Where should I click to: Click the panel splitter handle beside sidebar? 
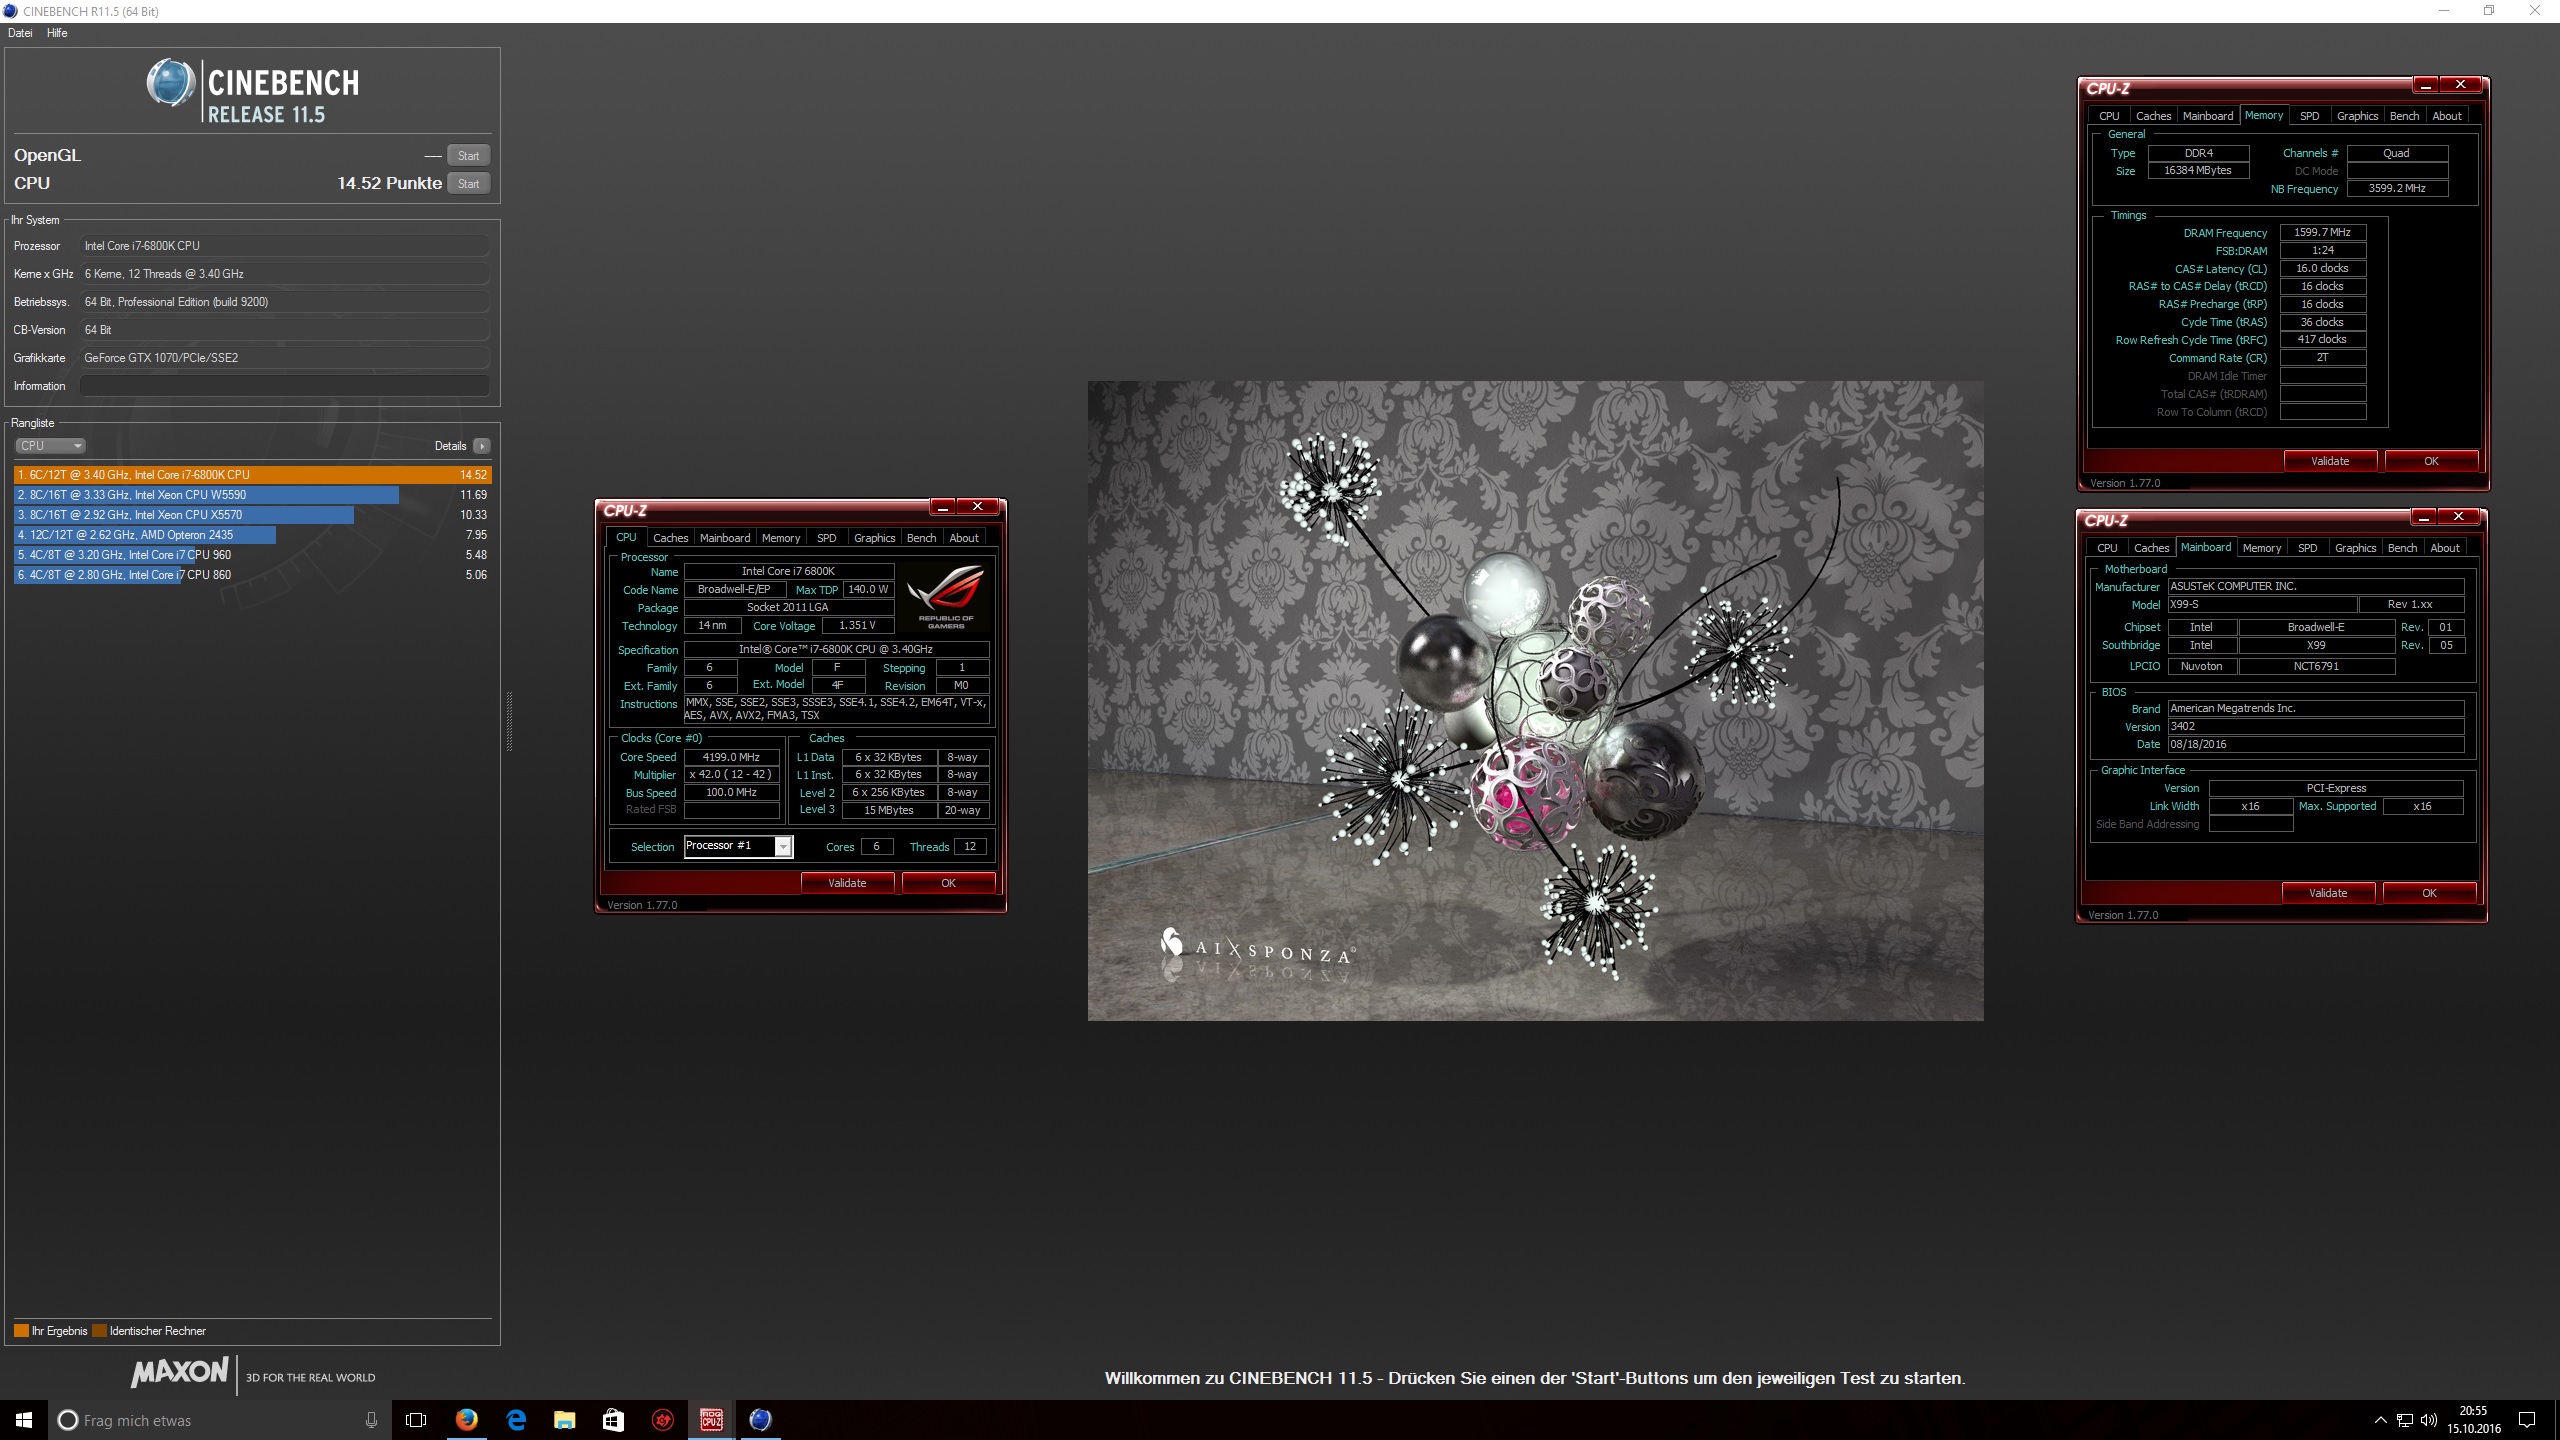[509, 721]
